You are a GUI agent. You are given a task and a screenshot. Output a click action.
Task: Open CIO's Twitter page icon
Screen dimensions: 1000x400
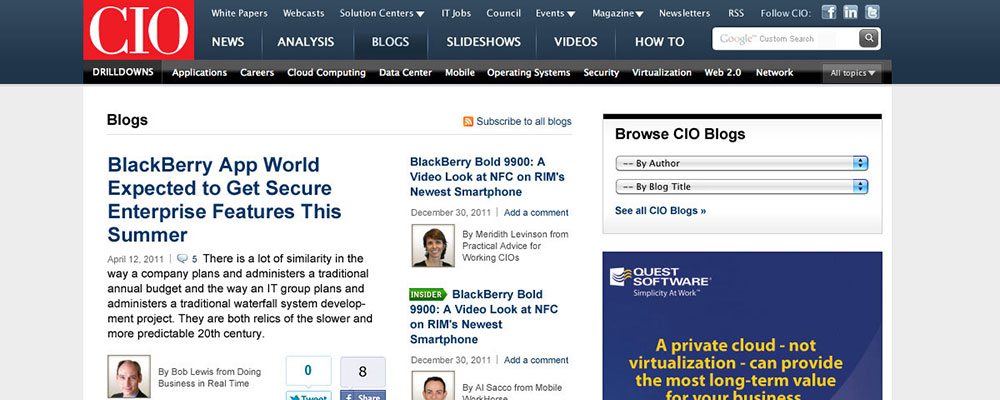coord(872,12)
